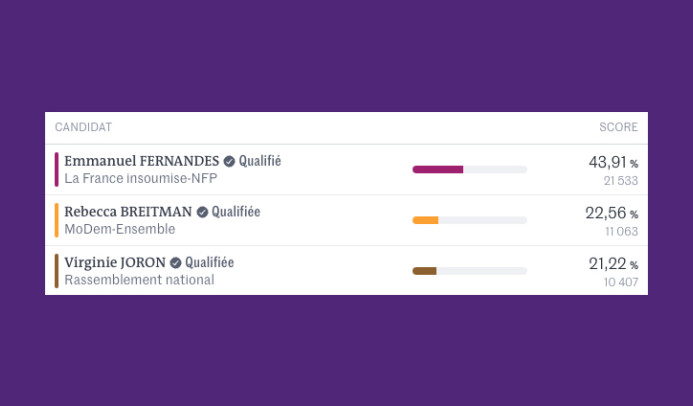Click the MoDem-Ensemble party label

point(119,230)
